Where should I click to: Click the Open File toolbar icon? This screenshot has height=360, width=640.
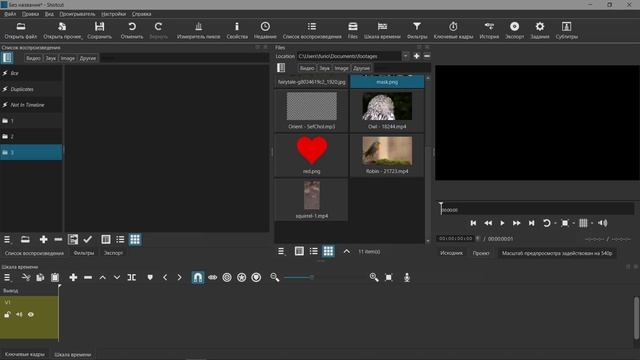pyautogui.click(x=20, y=27)
